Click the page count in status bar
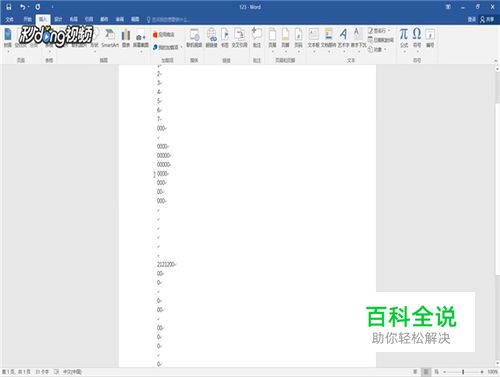The image size is (500, 377). [x=16, y=372]
